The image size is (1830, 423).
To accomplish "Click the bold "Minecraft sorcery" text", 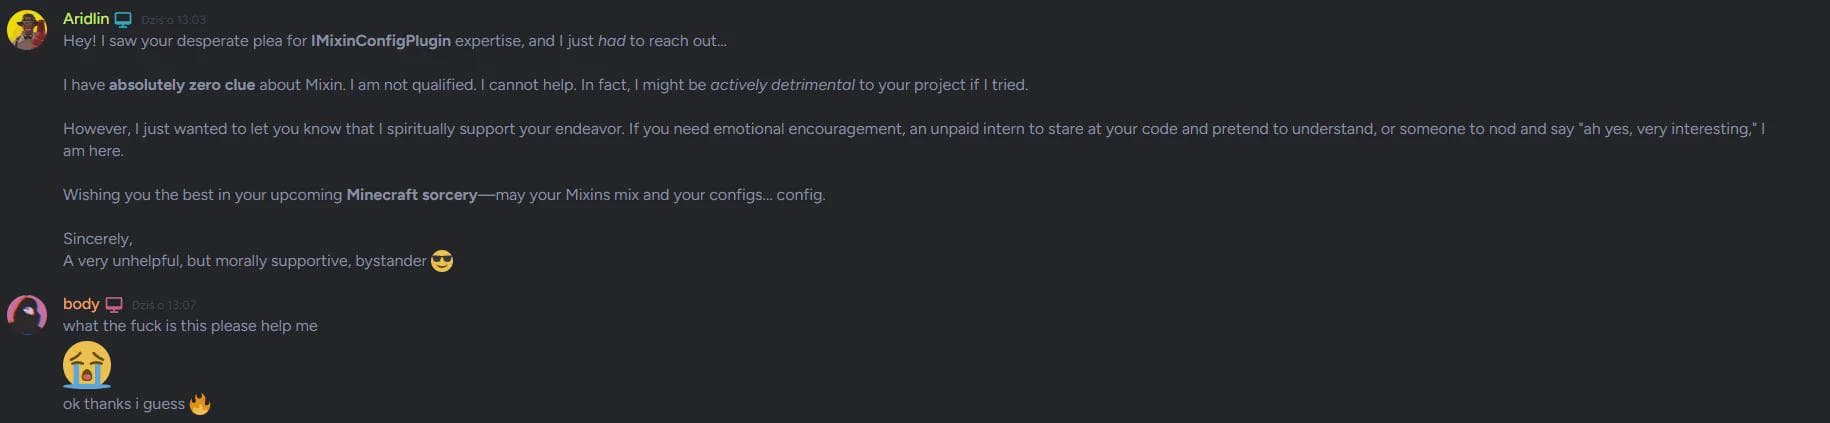I will [x=411, y=195].
